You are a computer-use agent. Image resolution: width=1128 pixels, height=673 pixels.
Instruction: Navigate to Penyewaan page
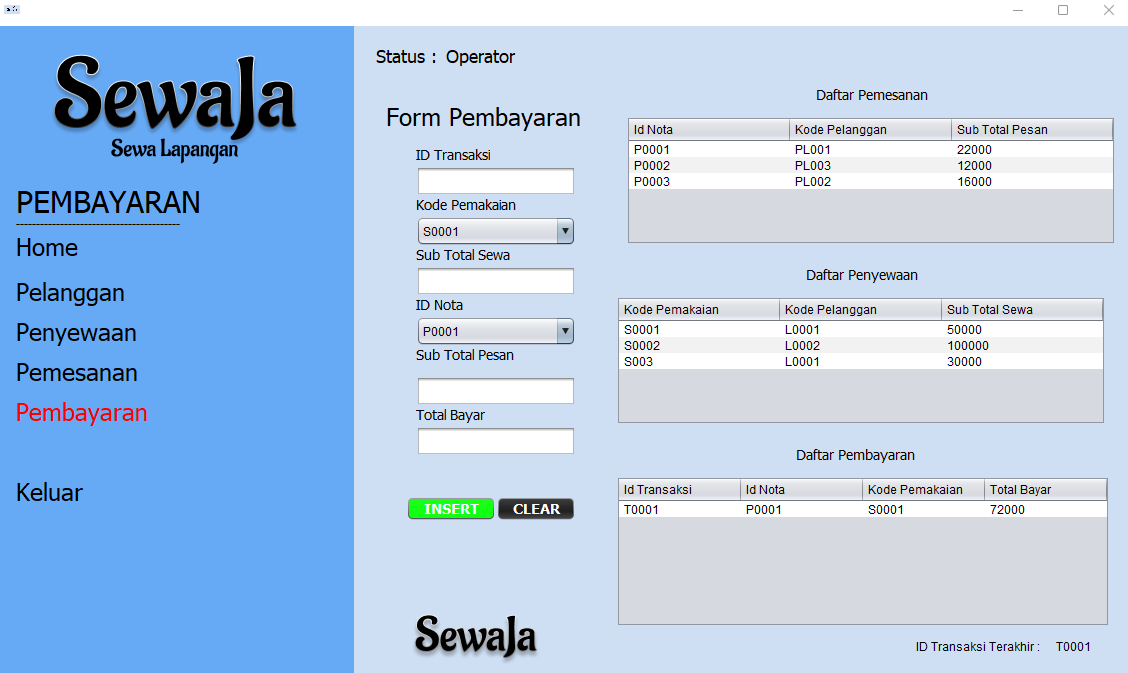pos(76,333)
